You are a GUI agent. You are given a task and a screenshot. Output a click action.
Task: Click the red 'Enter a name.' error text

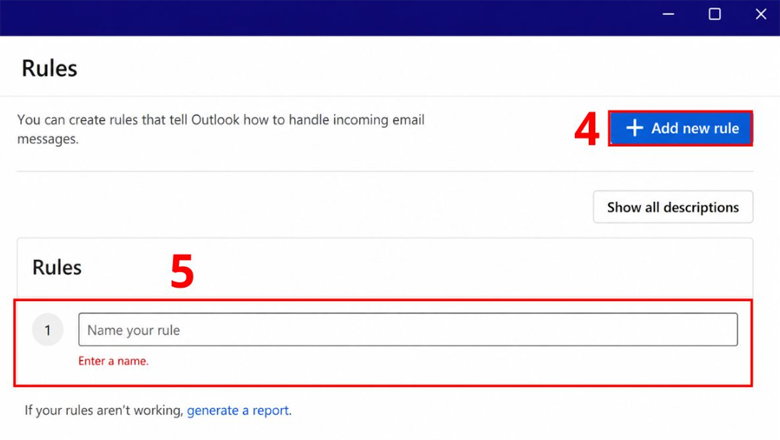[x=113, y=361]
